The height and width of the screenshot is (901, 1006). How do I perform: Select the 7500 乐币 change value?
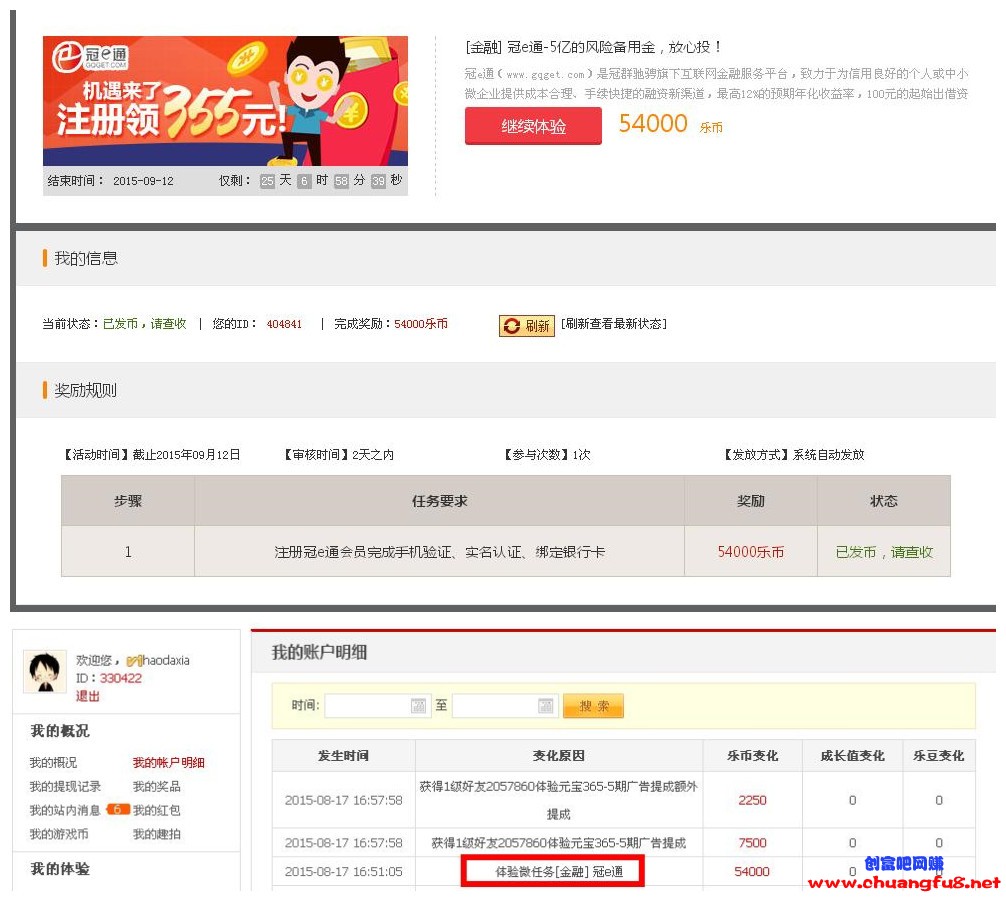(753, 843)
